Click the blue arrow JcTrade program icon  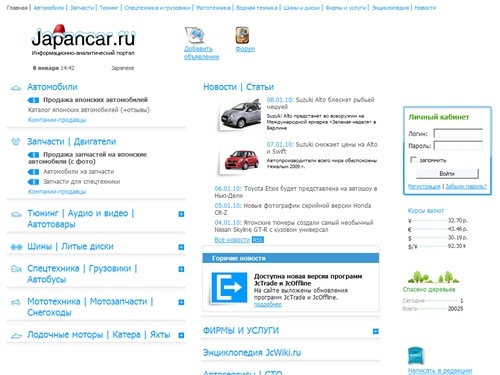click(229, 287)
